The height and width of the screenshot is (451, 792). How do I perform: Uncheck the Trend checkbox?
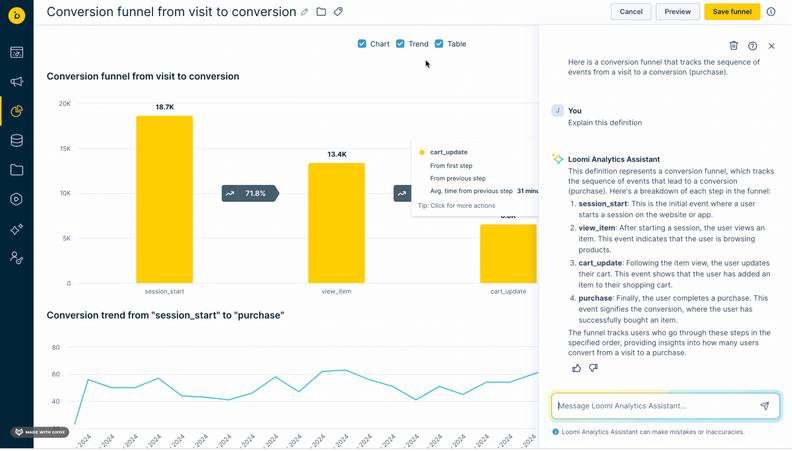[400, 44]
